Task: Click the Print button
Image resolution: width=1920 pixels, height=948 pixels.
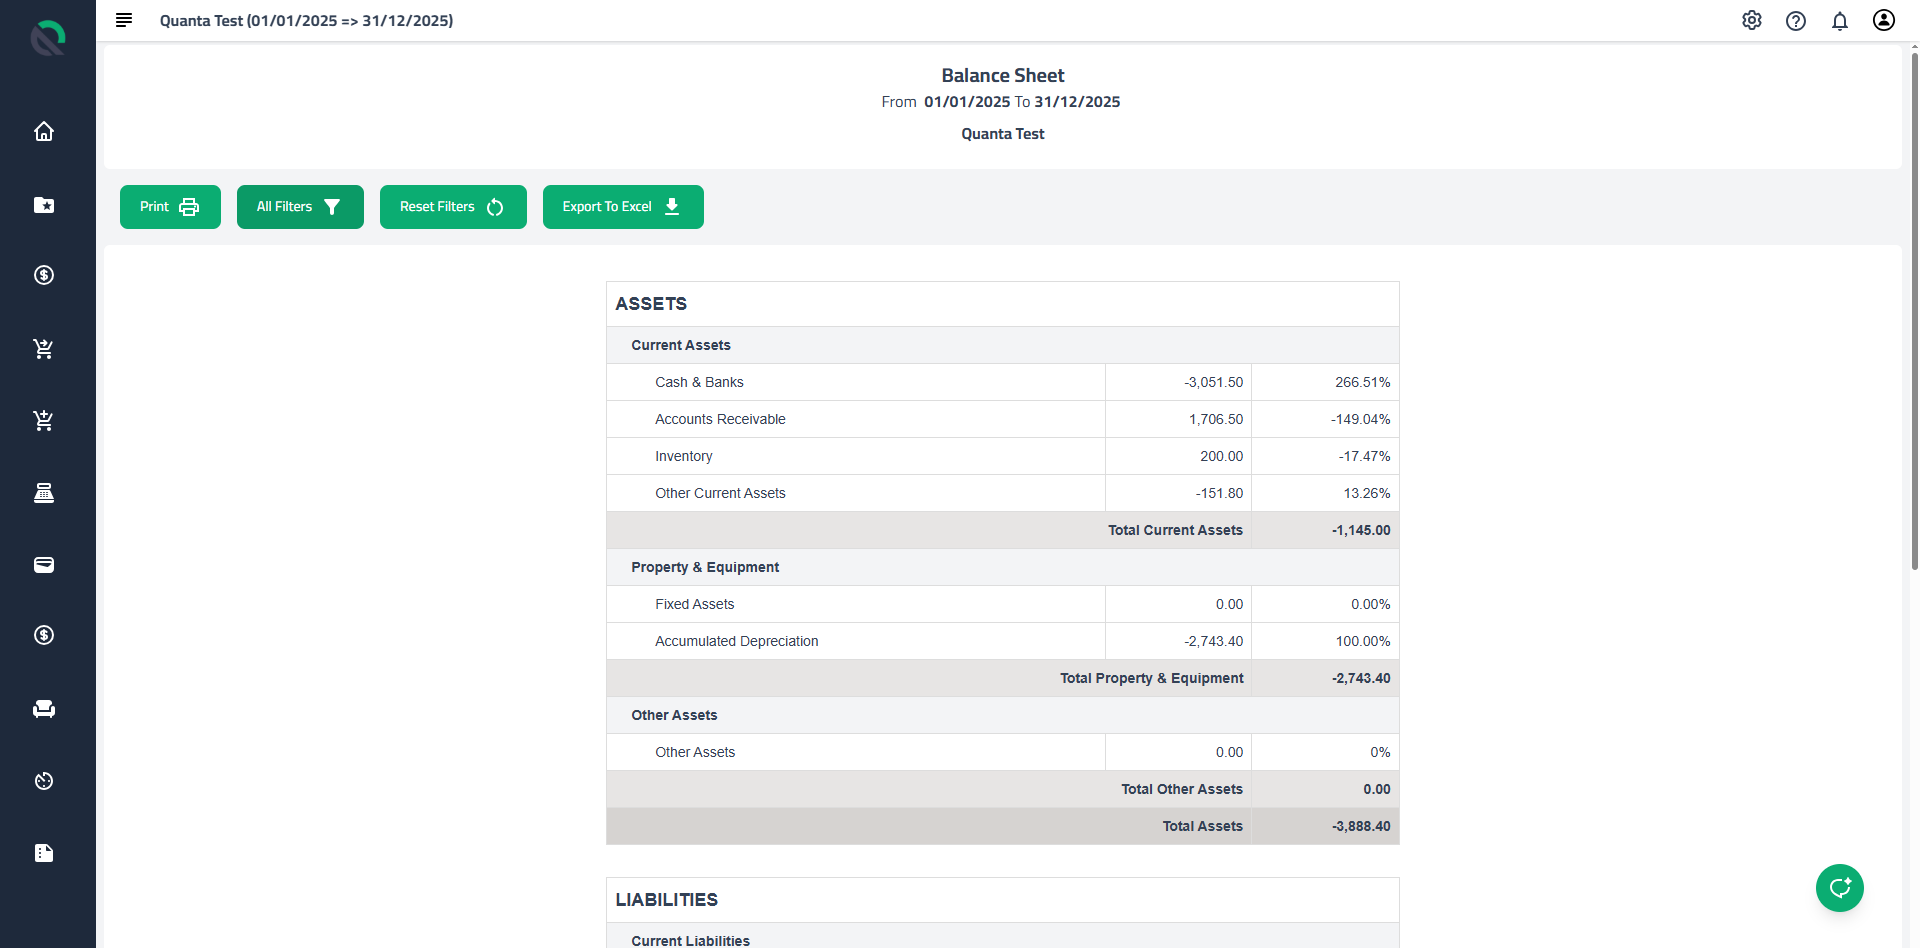Action: point(169,206)
